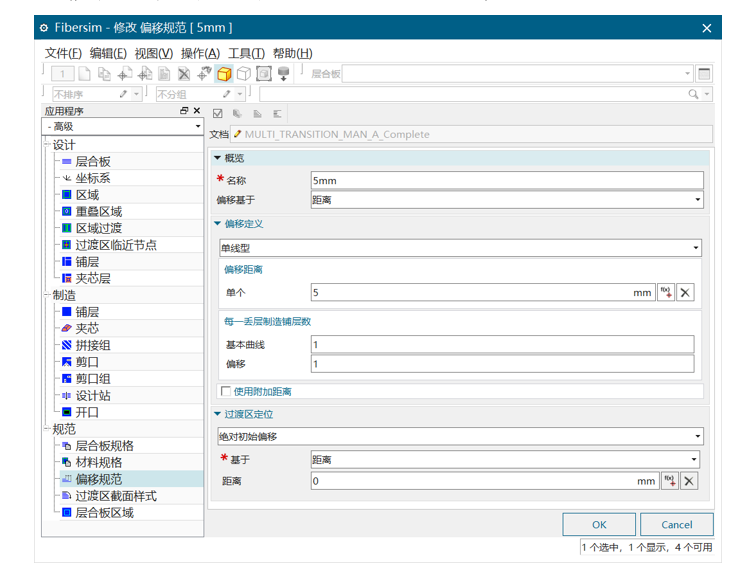Image resolution: width=736 pixels, height=571 pixels.
Task: Open 层合板 in the design tree
Action: pyautogui.click(x=93, y=161)
